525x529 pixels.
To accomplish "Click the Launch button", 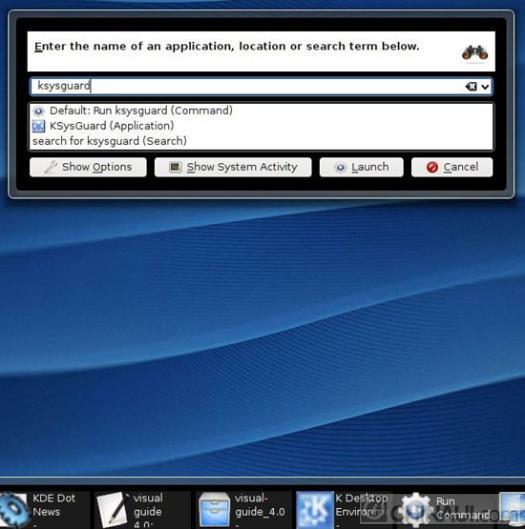I will [361, 167].
